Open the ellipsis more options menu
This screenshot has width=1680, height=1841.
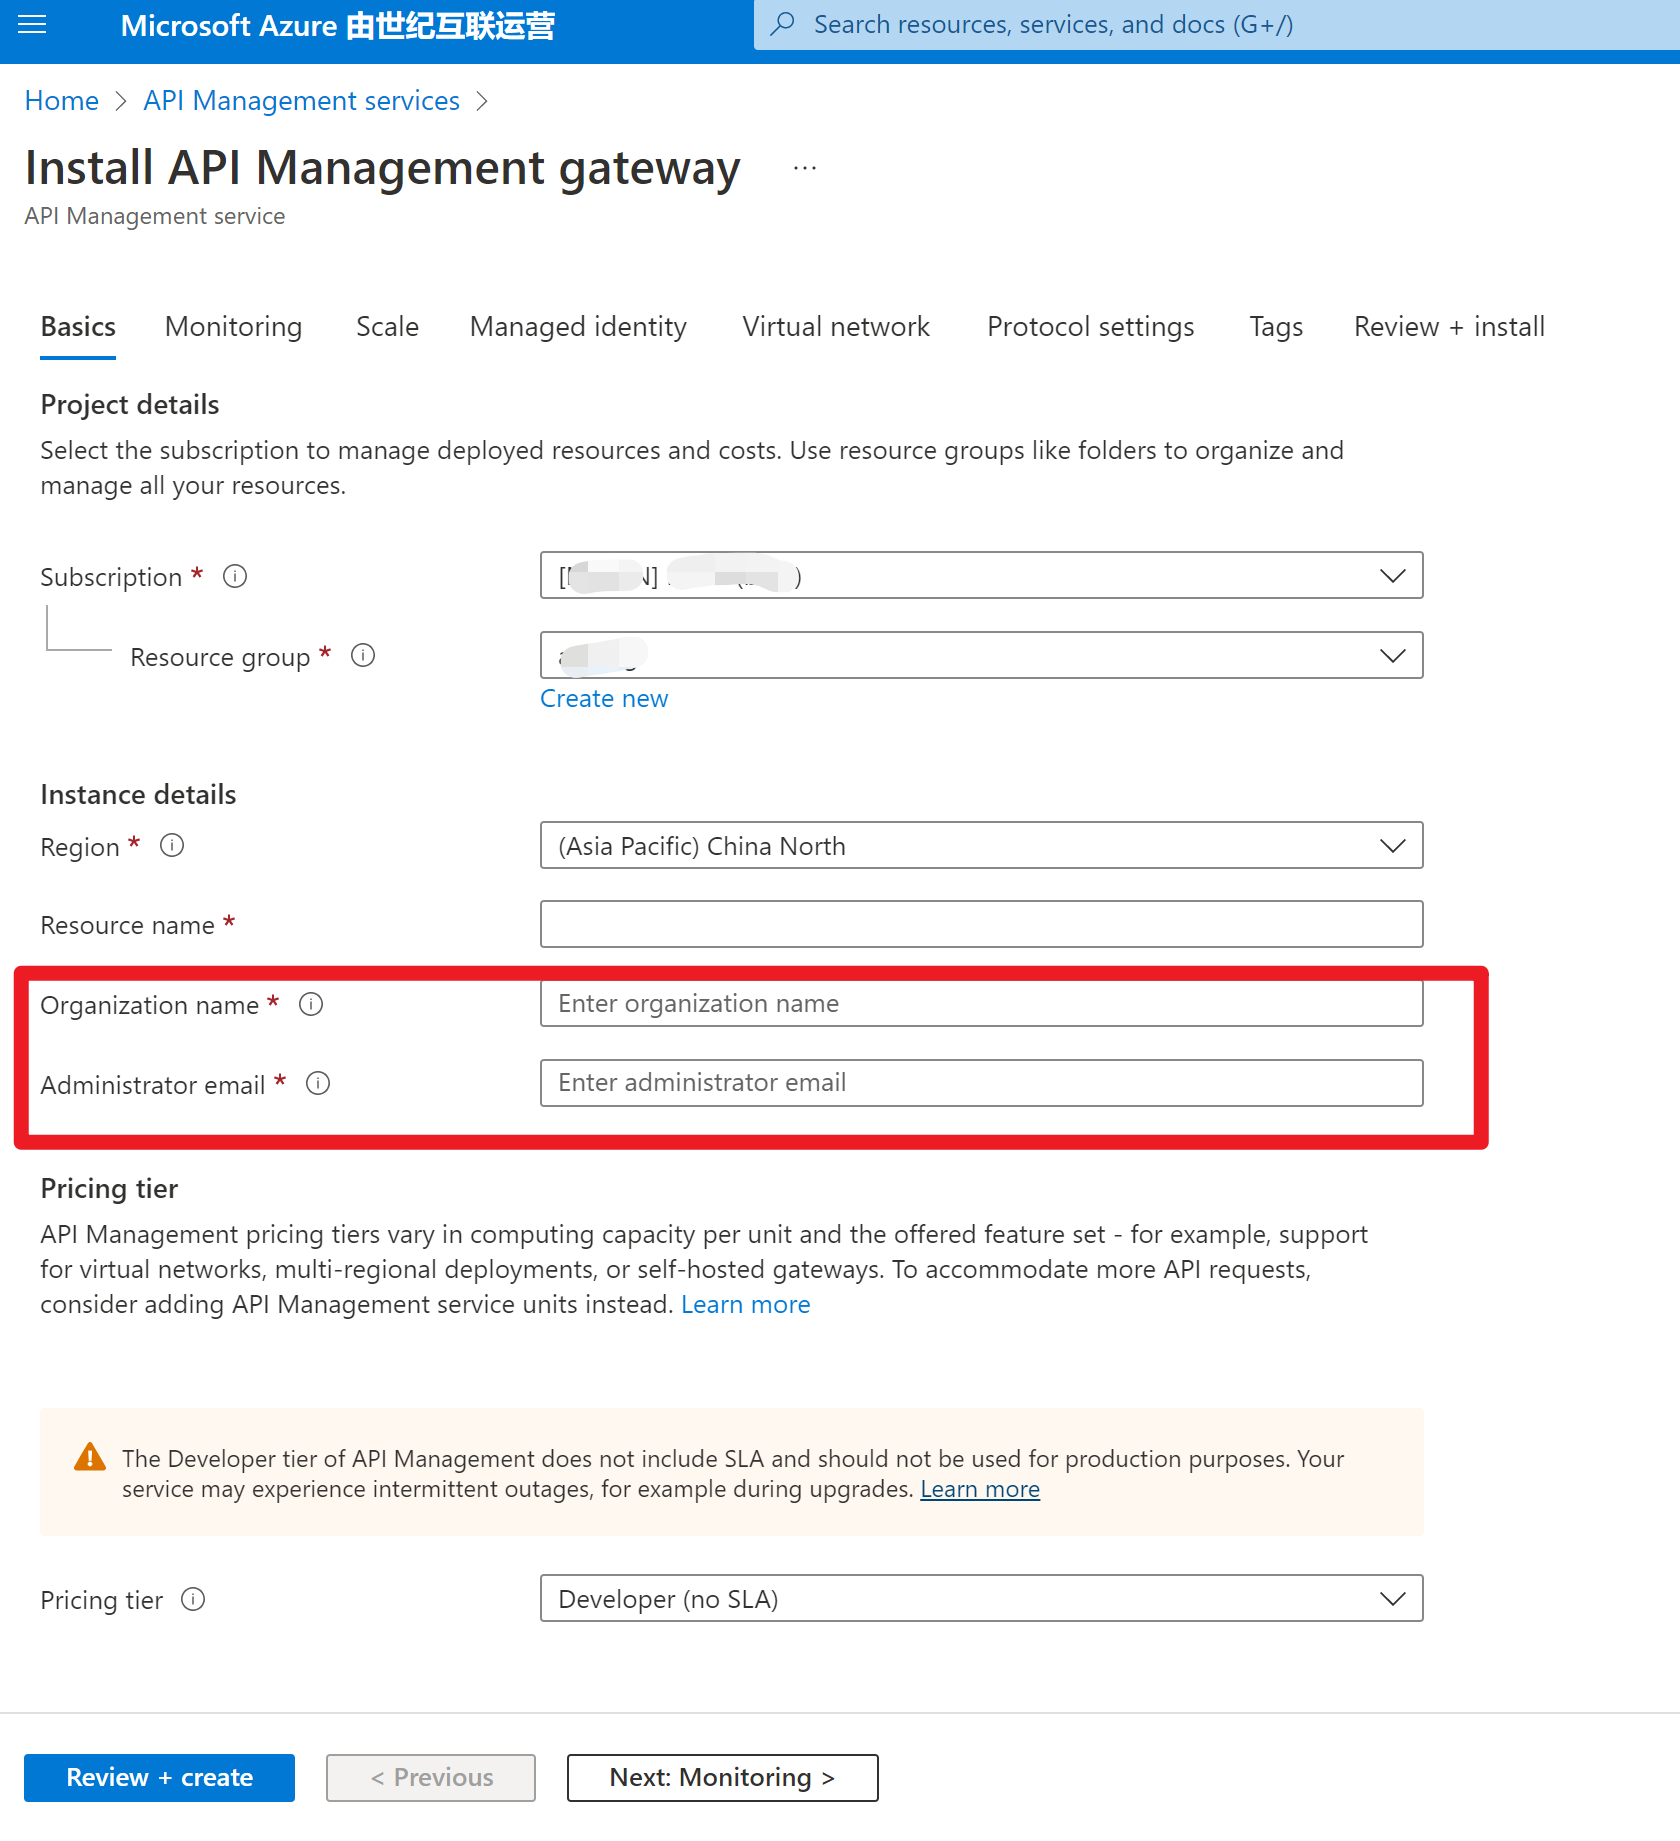click(804, 169)
